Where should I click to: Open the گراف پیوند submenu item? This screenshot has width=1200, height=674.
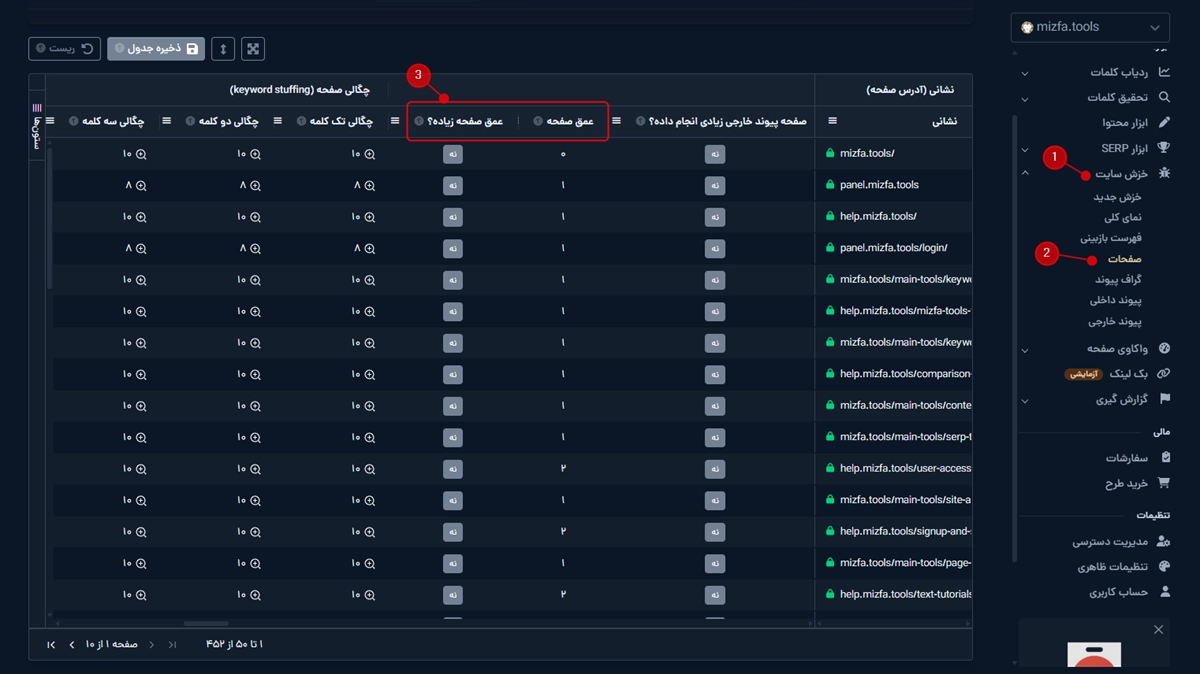pyautogui.click(x=1118, y=280)
